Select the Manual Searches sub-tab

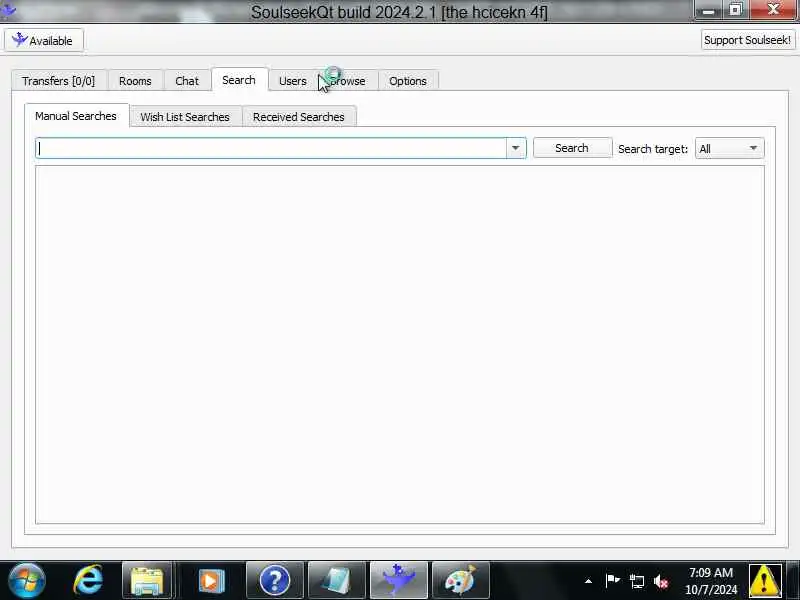coord(76,116)
